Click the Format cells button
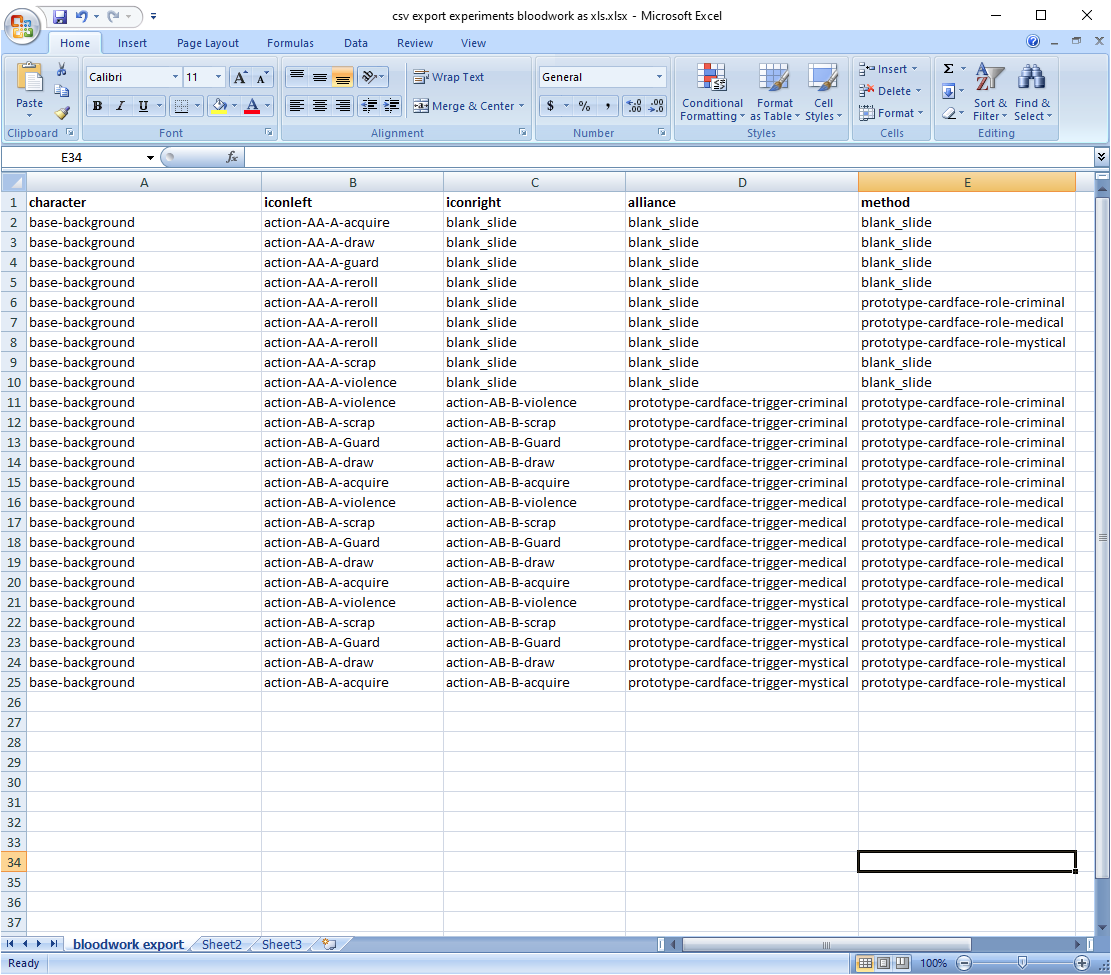The width and height of the screenshot is (1111, 975). (x=892, y=113)
